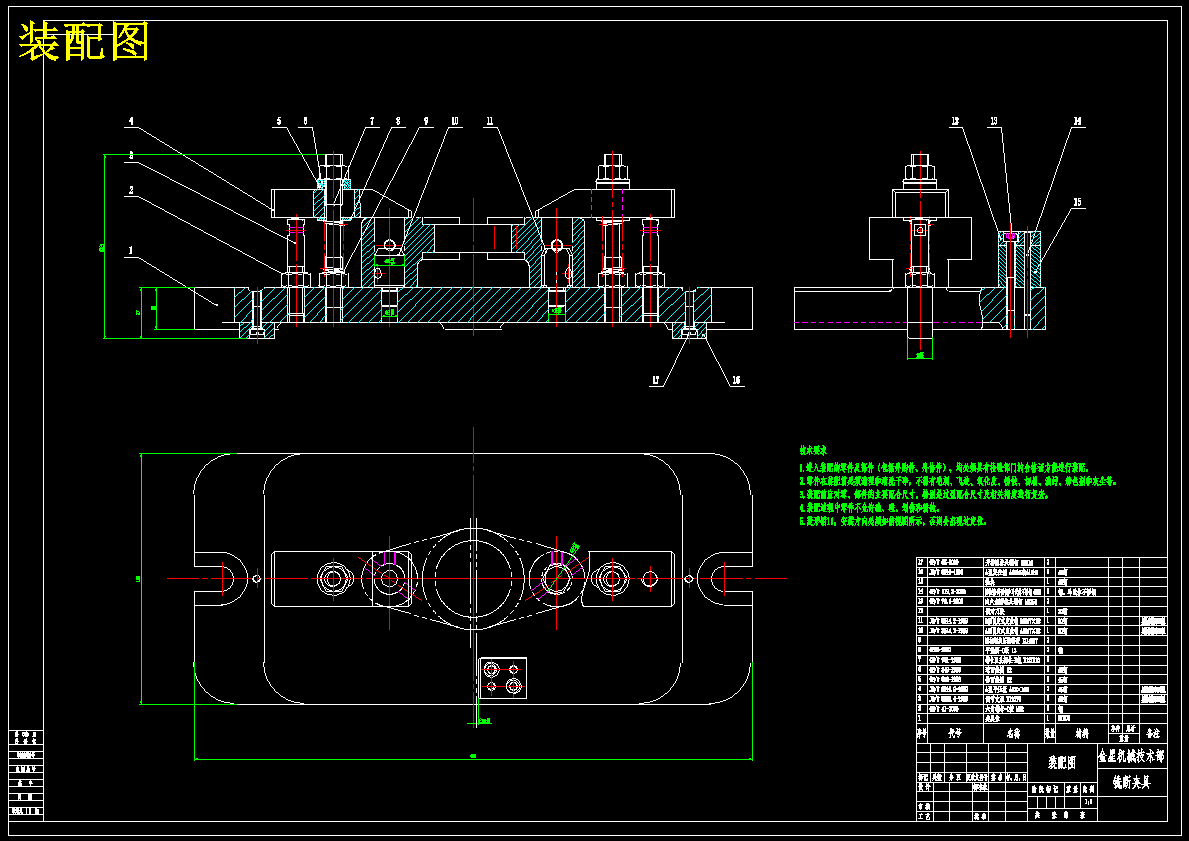Select part callout number 3

130,155
